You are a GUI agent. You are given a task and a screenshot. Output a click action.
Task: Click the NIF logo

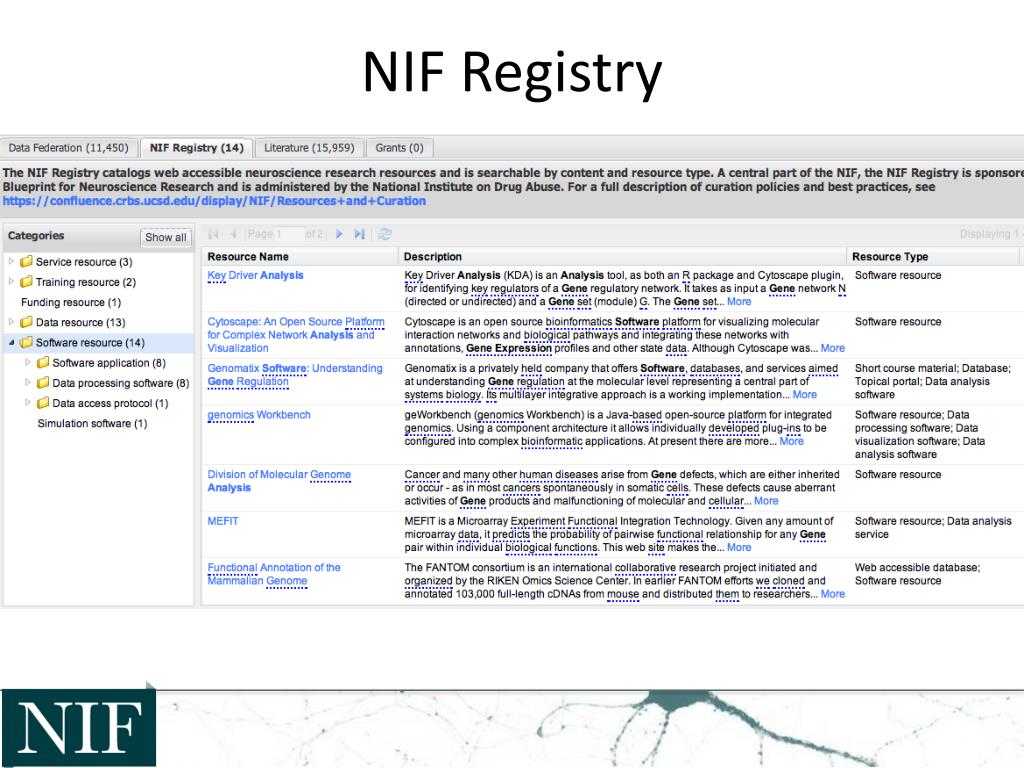point(78,728)
